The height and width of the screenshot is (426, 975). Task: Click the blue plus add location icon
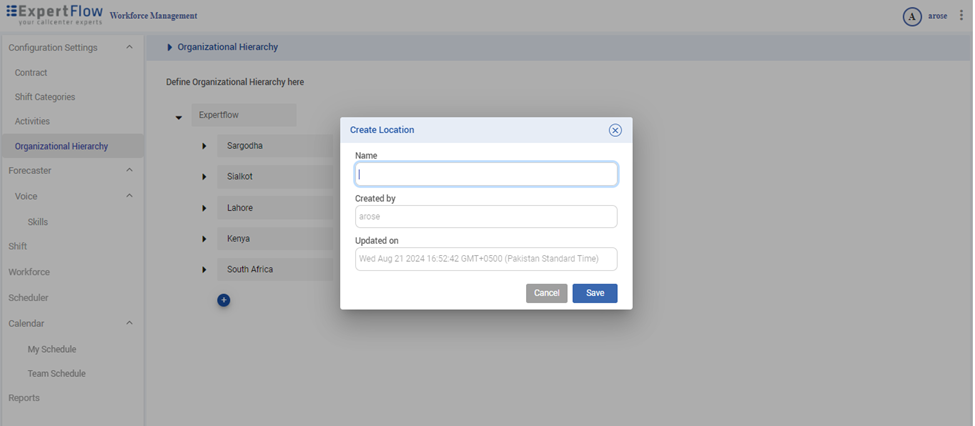[x=223, y=300]
